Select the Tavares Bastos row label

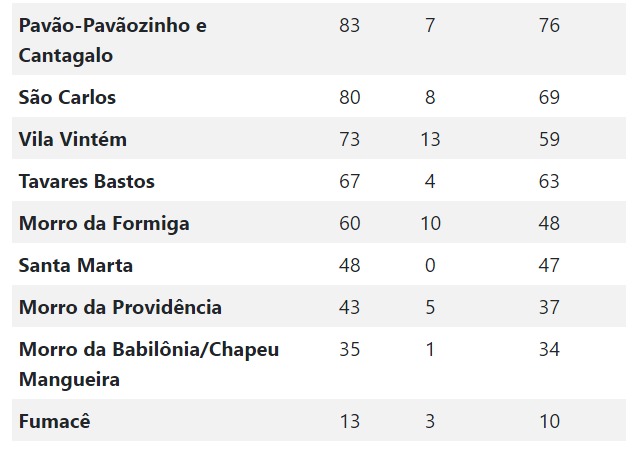click(86, 181)
